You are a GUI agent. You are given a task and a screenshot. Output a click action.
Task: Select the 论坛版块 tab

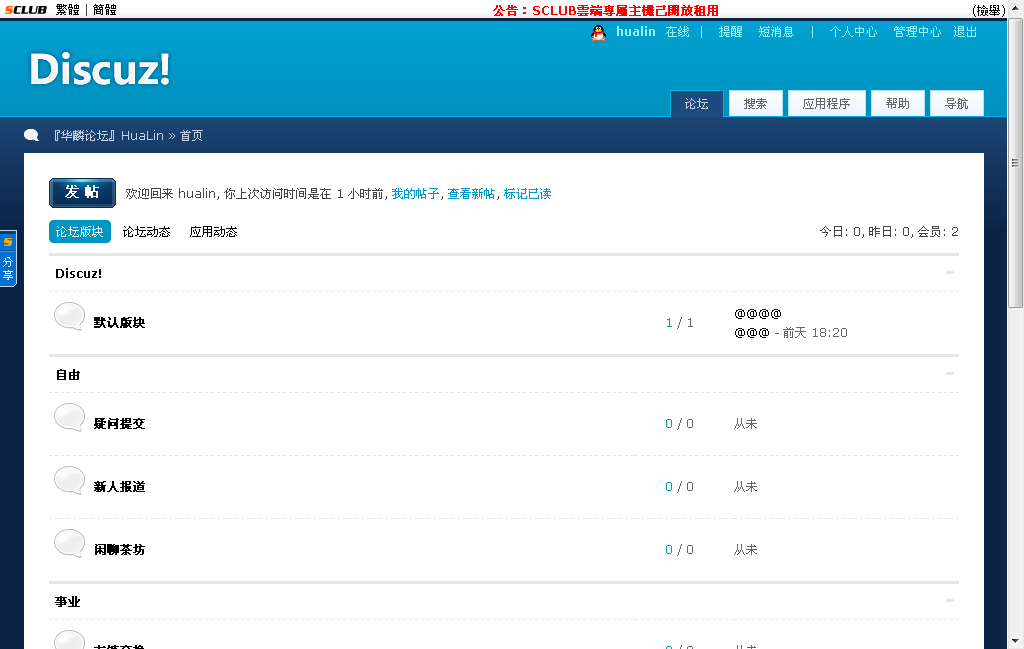(80, 232)
